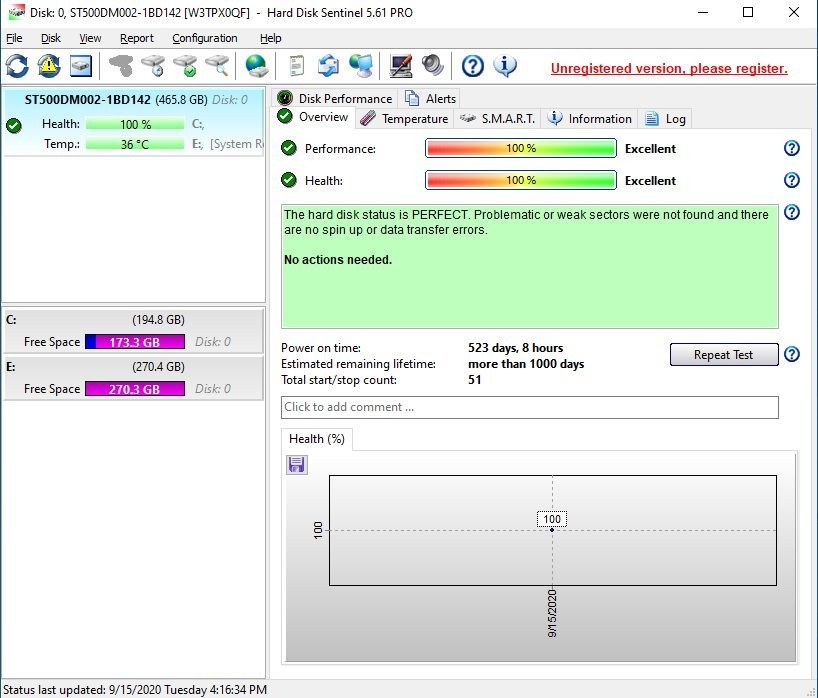This screenshot has width=818, height=698.
Task: Click the refresh-with-warning-triangle toolbar icon
Action: (x=49, y=66)
